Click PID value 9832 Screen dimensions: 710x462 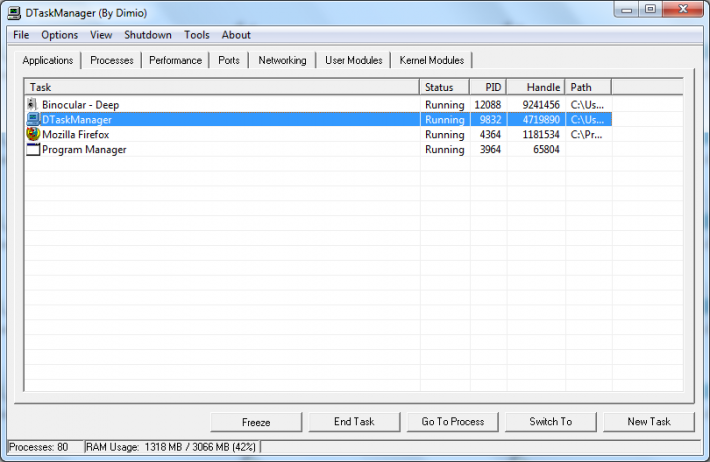(x=490, y=120)
